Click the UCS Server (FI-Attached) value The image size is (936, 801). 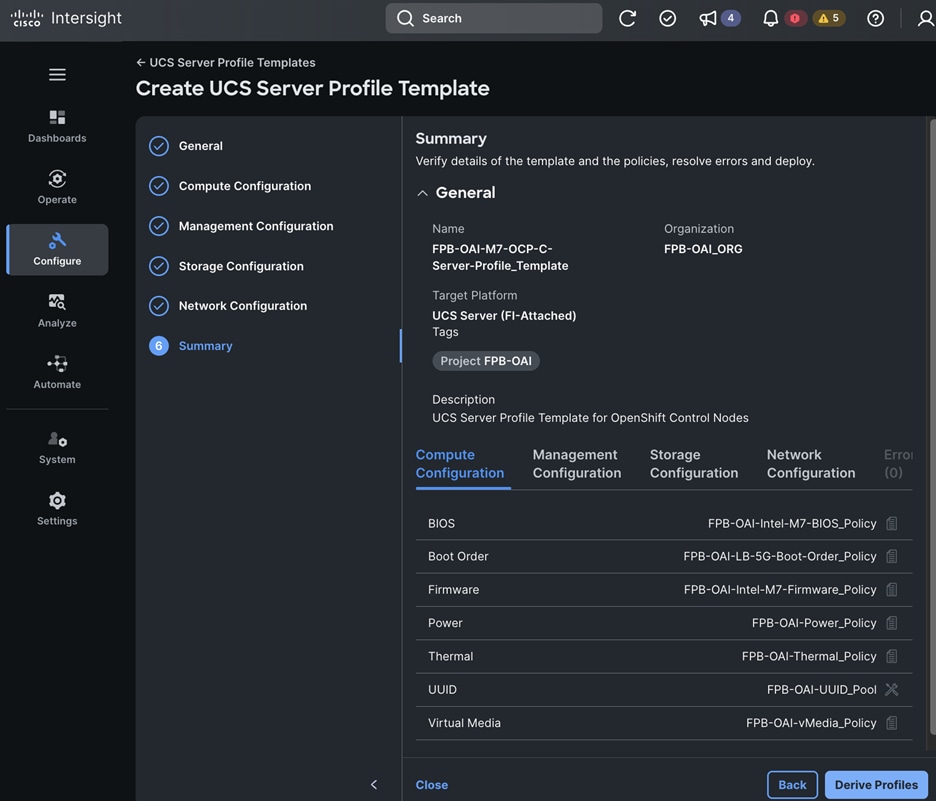pyautogui.click(x=504, y=316)
